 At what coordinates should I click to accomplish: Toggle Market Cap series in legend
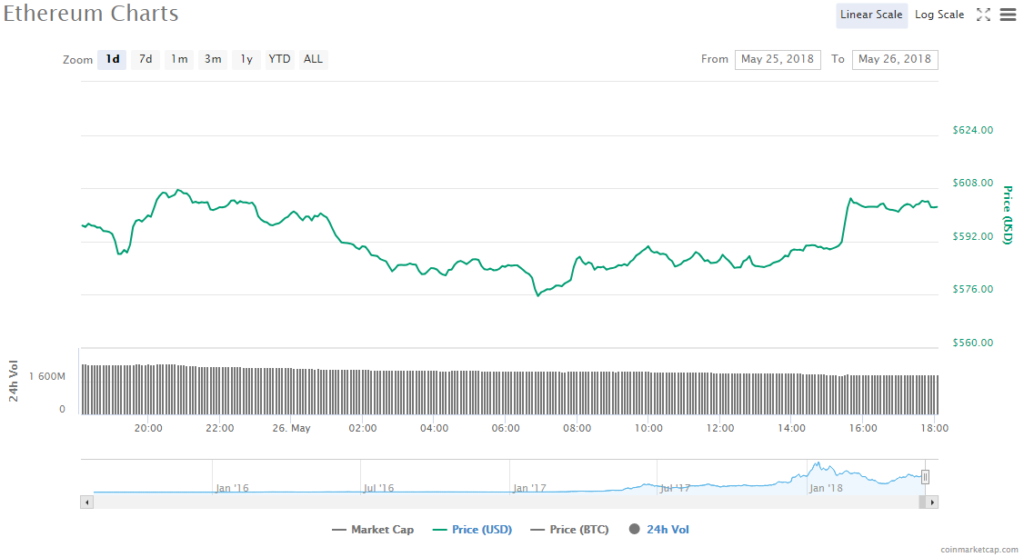372,529
